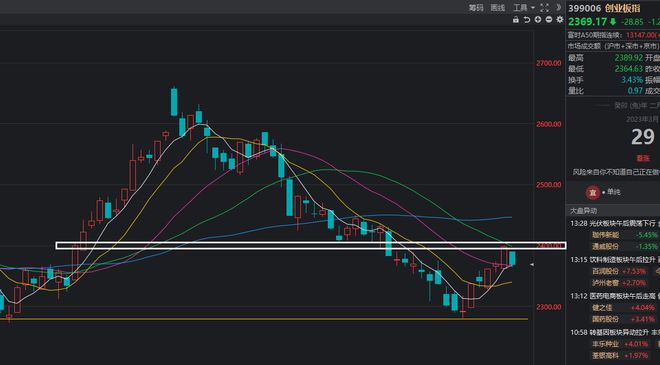The image size is (660, 365).
Task: Click the undo arrow icon
Action: pyautogui.click(x=527, y=19)
